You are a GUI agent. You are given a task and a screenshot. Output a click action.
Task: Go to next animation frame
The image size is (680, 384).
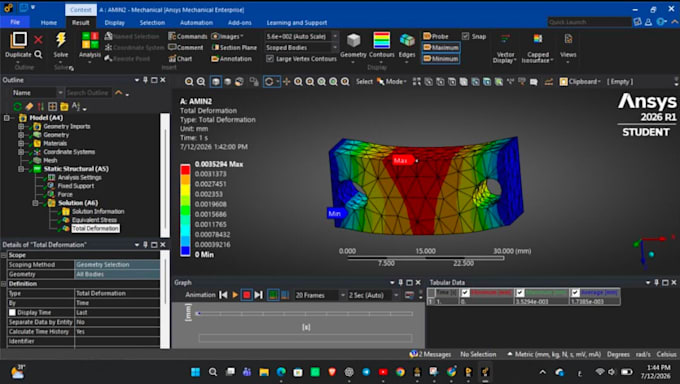coord(259,295)
